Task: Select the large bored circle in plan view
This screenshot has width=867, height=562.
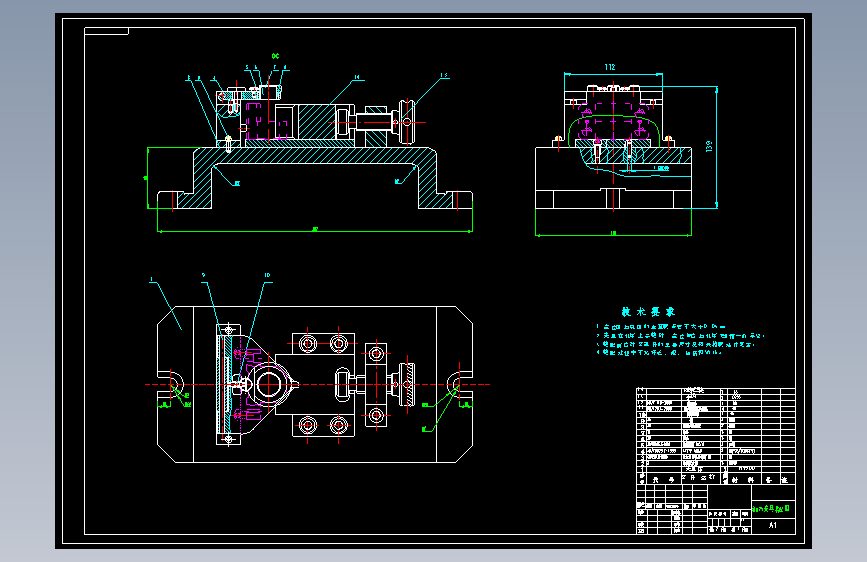Action: 269,385
